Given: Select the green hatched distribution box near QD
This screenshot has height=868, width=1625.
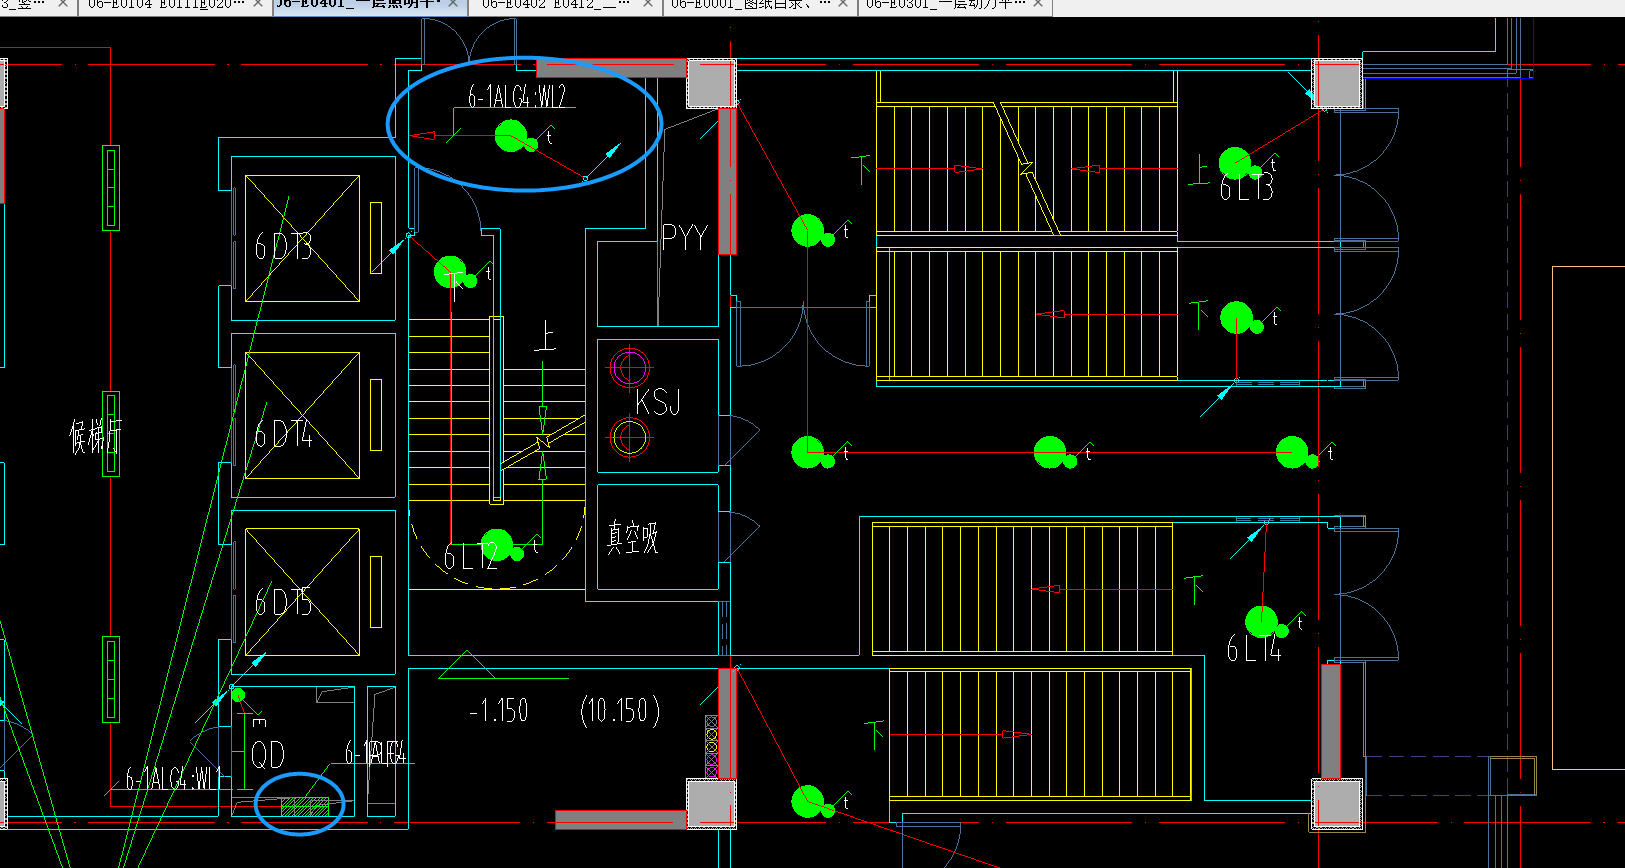Looking at the screenshot, I should [305, 806].
